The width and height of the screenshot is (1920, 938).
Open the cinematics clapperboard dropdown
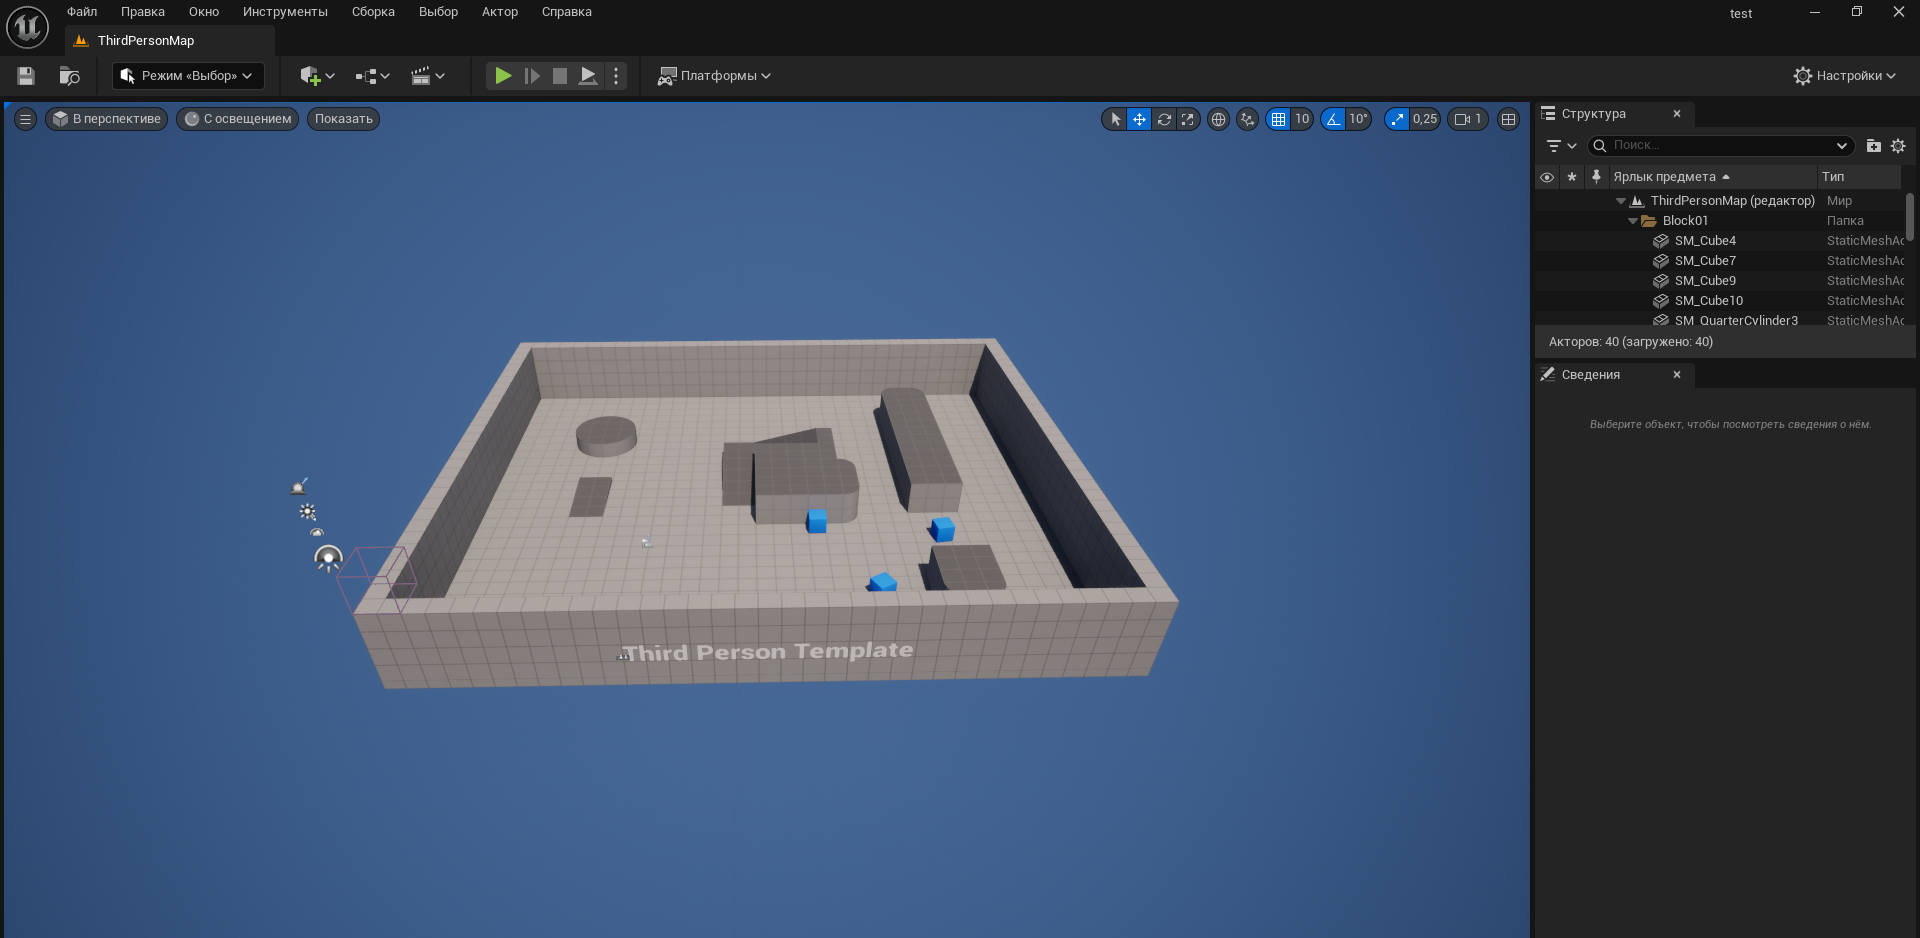point(427,76)
